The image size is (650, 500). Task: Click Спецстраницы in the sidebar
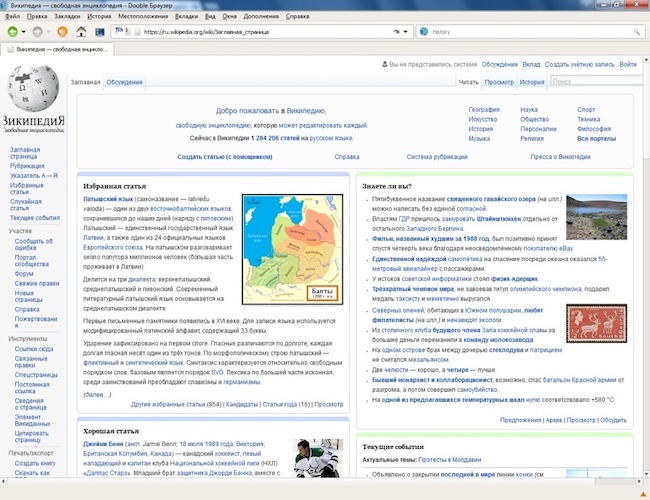(x=36, y=375)
